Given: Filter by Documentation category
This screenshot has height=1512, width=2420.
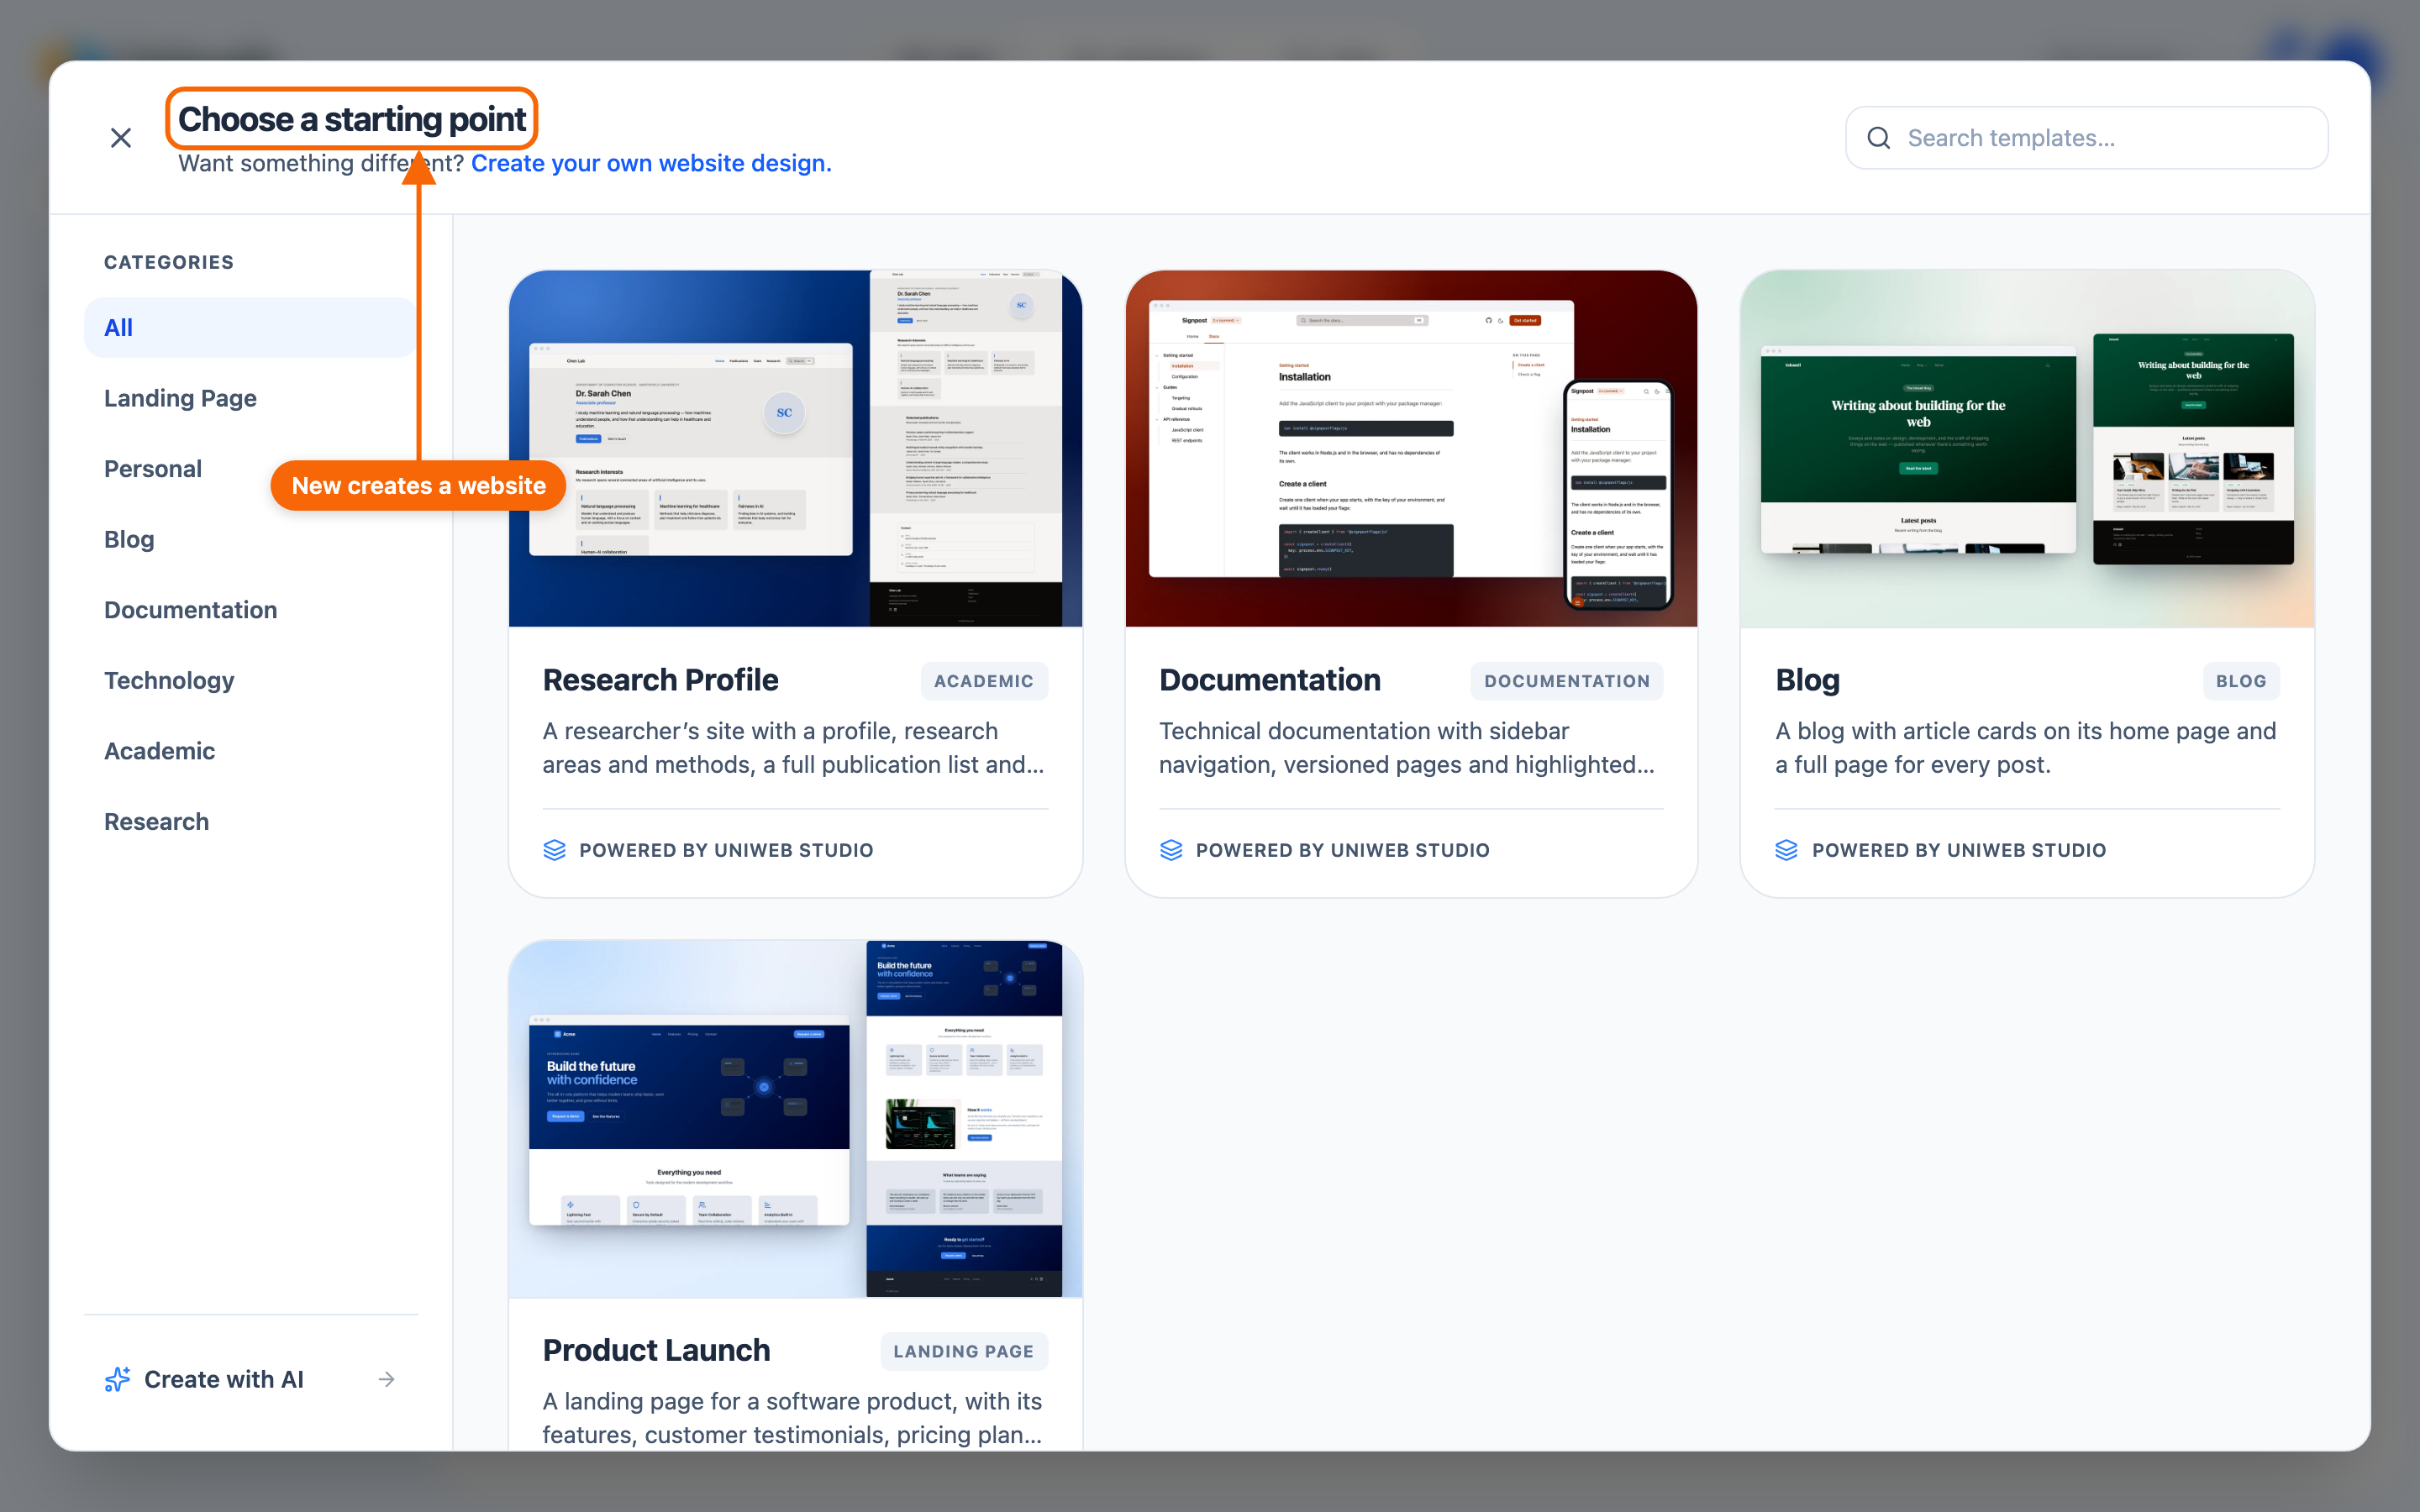Looking at the screenshot, I should pyautogui.click(x=250, y=610).
